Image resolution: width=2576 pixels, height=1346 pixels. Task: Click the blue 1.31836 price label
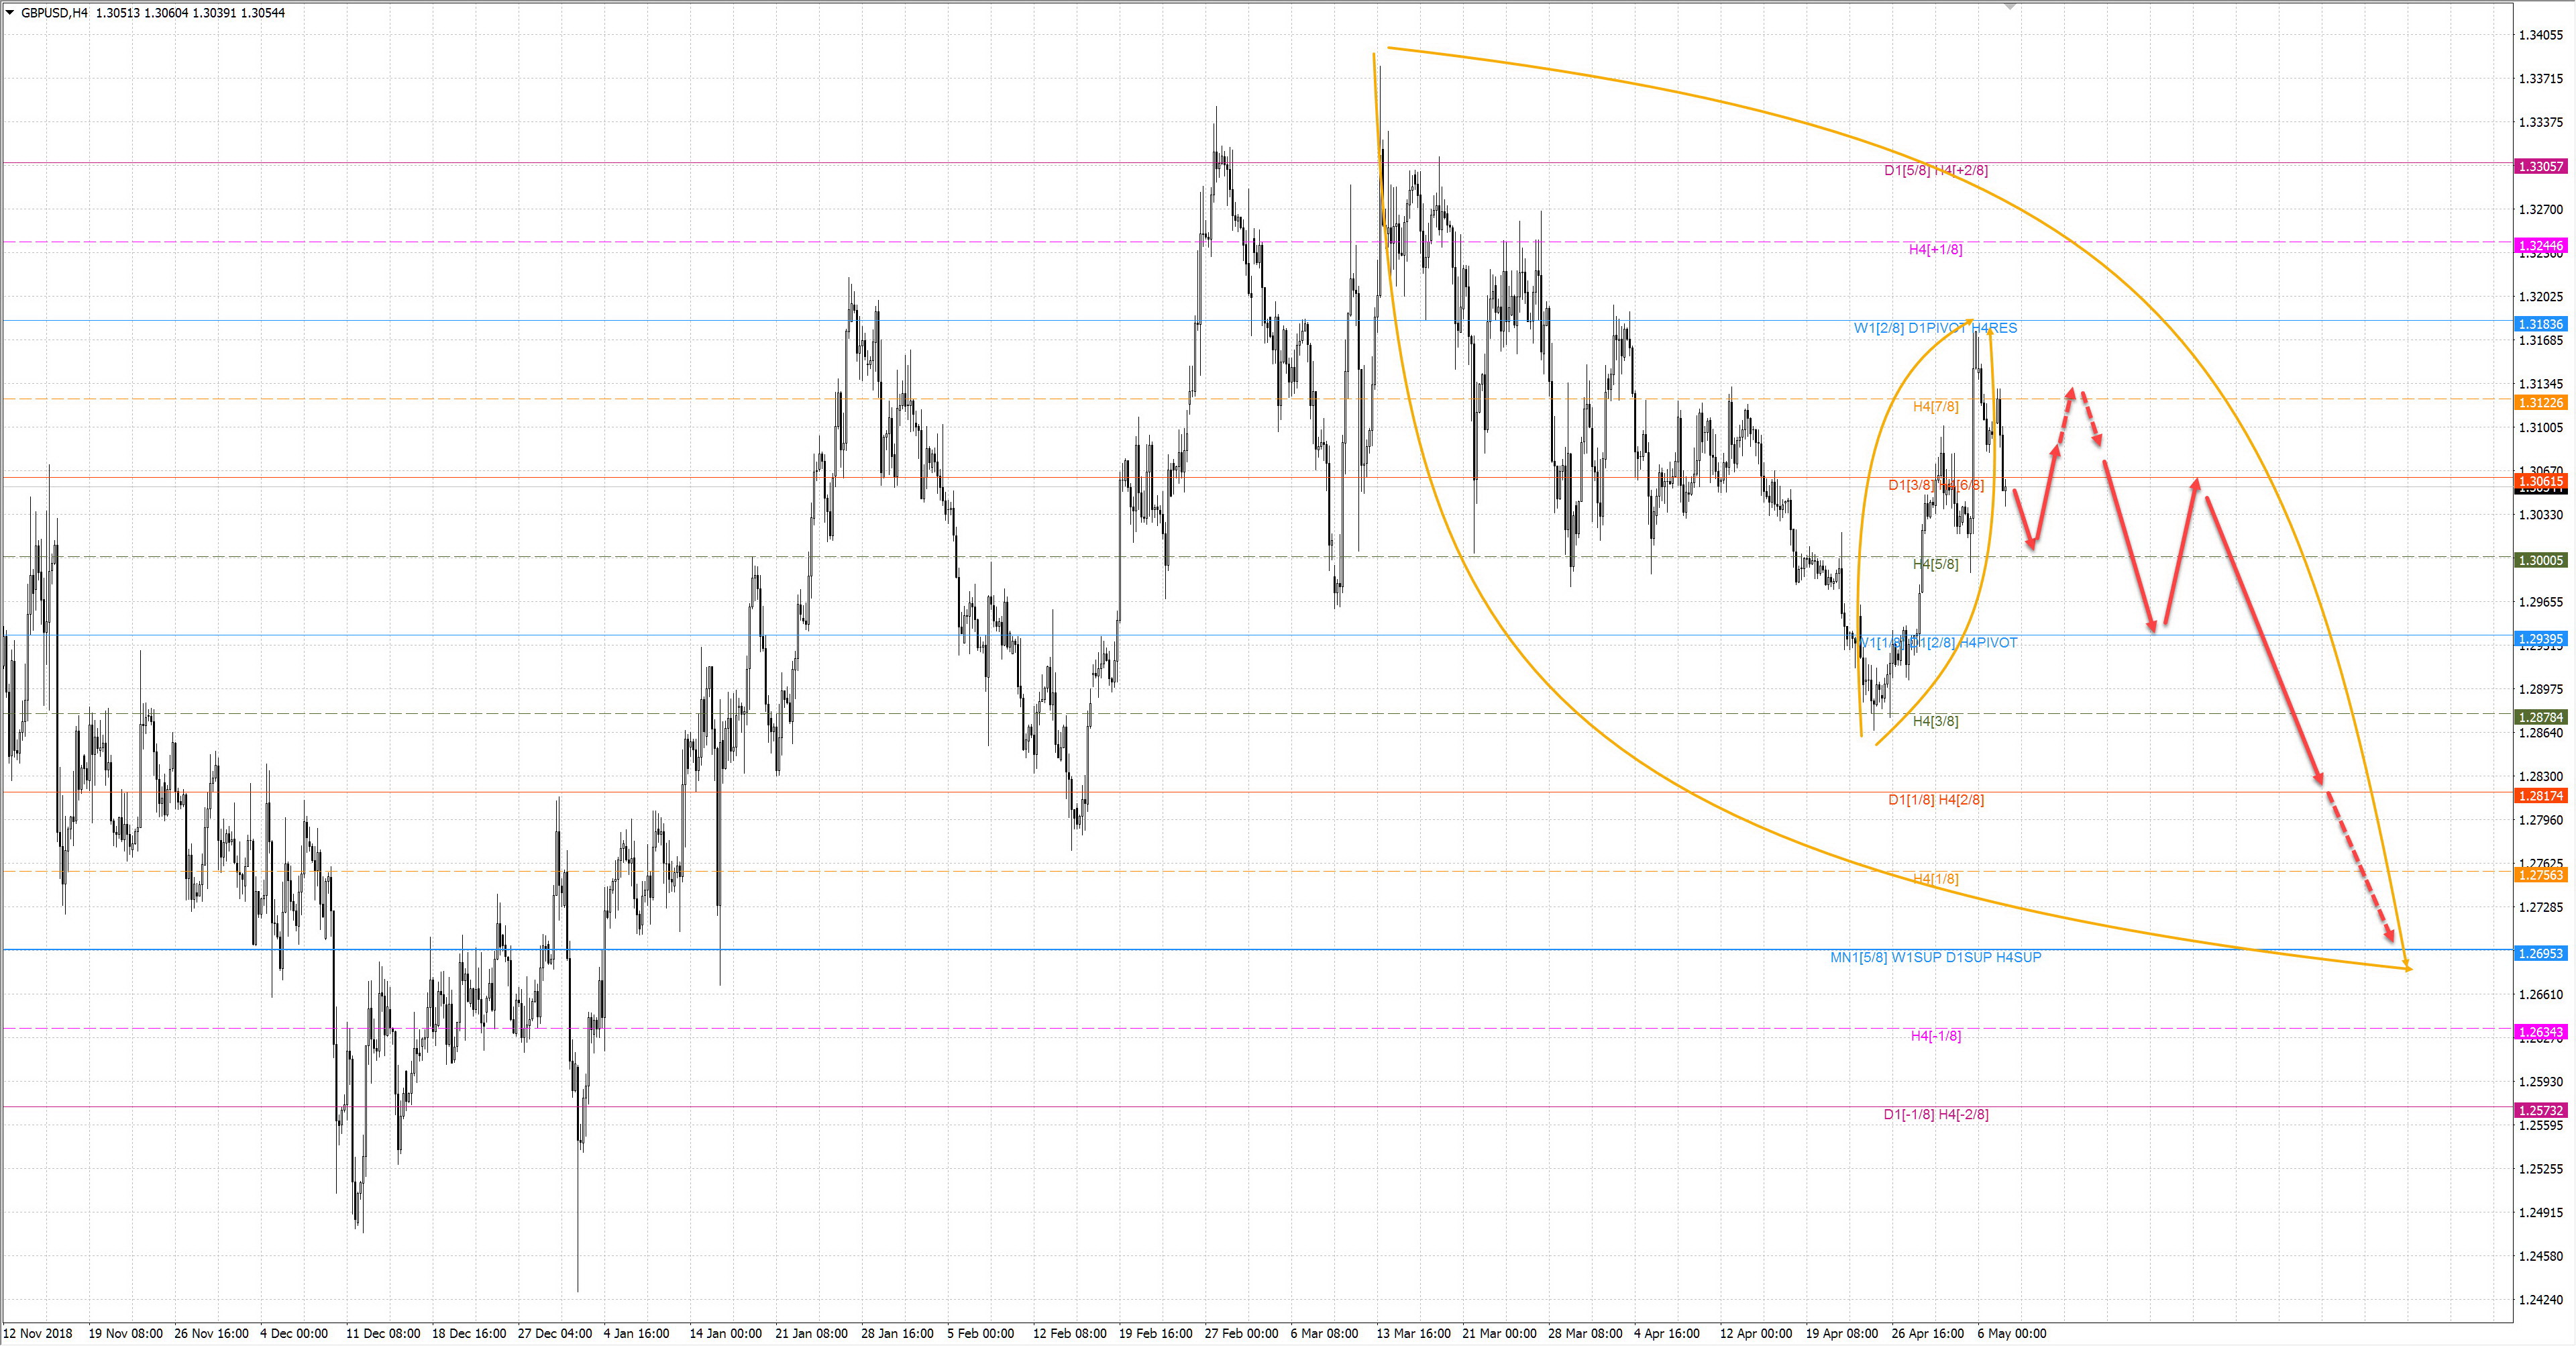click(x=2540, y=324)
